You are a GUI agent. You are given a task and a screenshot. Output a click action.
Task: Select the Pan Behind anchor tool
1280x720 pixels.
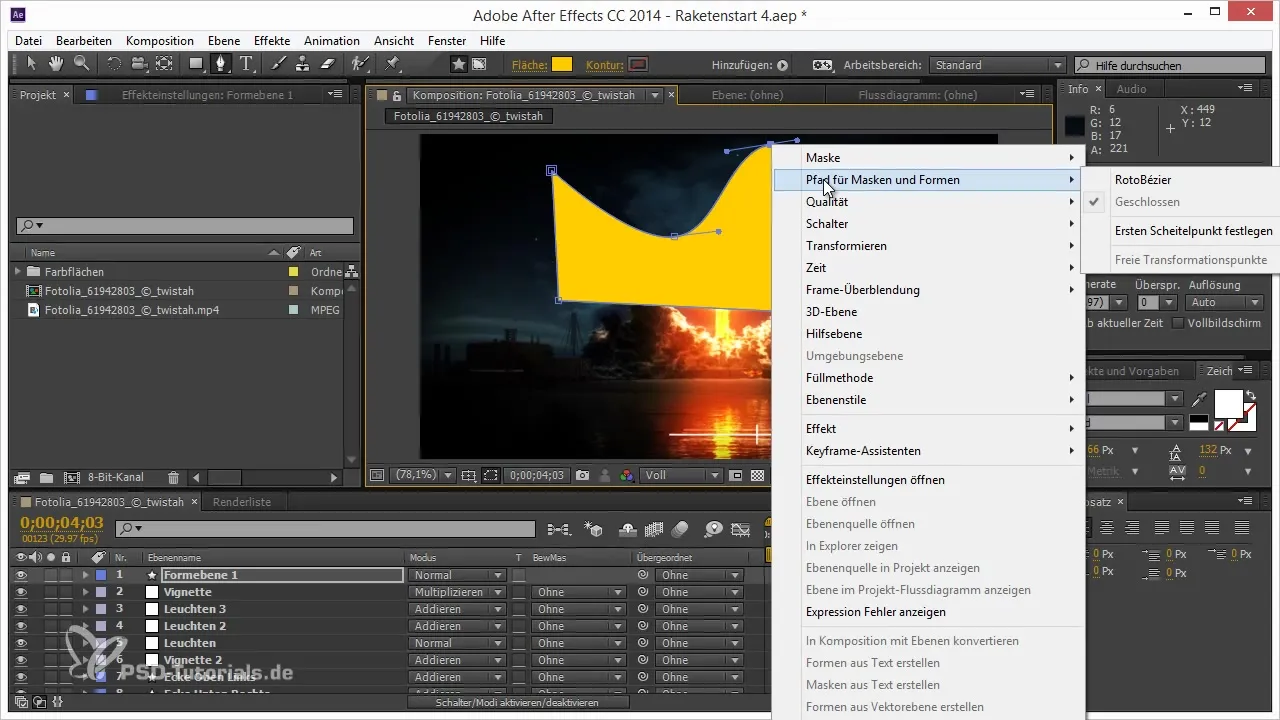164,64
